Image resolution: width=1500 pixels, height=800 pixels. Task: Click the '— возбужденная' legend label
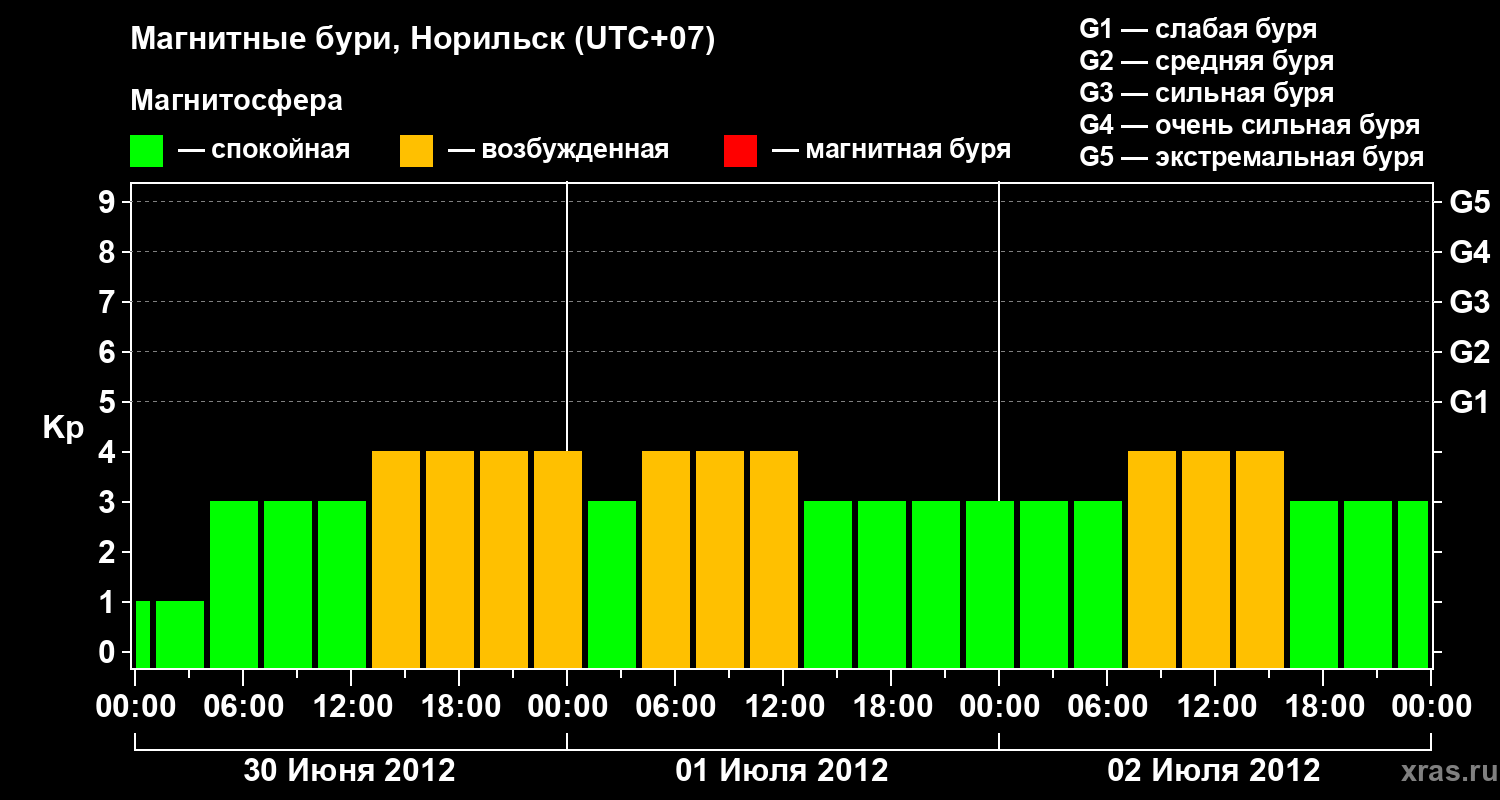pyautogui.click(x=558, y=150)
